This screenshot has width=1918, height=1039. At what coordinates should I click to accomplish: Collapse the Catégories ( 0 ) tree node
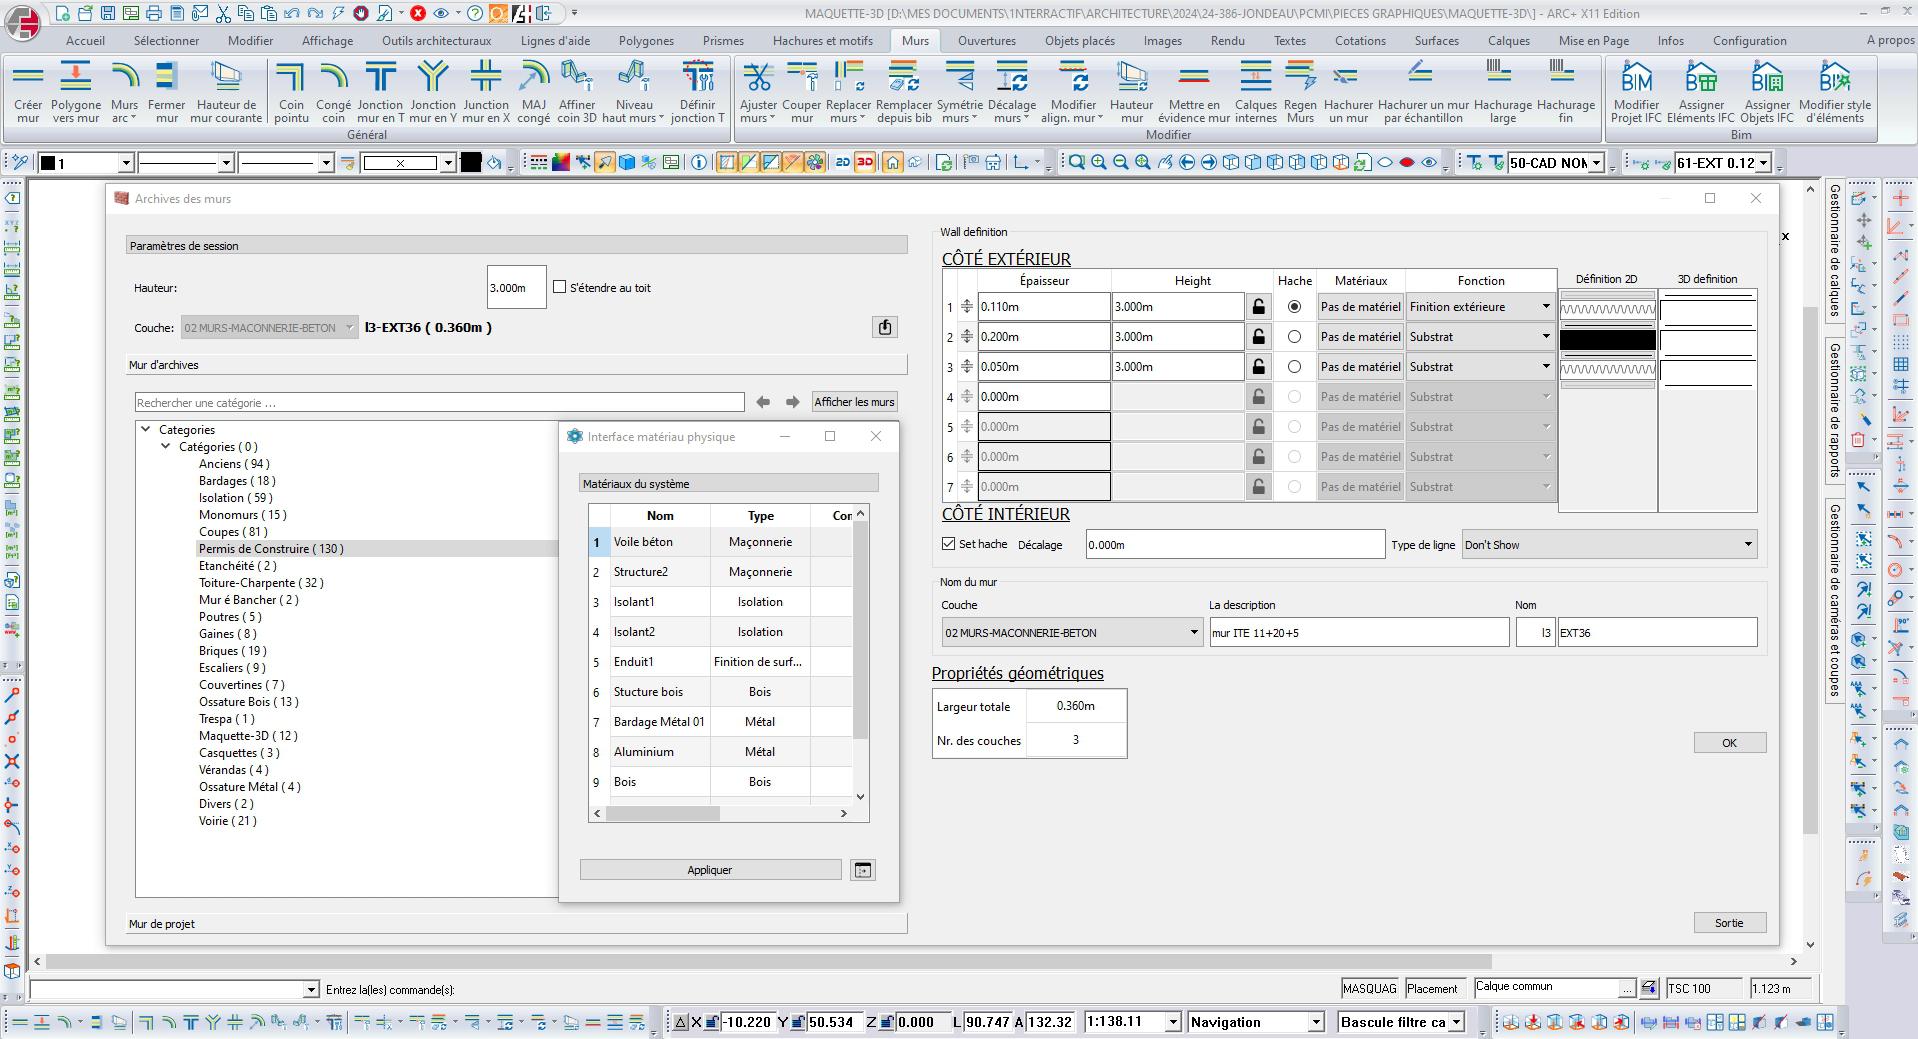click(166, 447)
